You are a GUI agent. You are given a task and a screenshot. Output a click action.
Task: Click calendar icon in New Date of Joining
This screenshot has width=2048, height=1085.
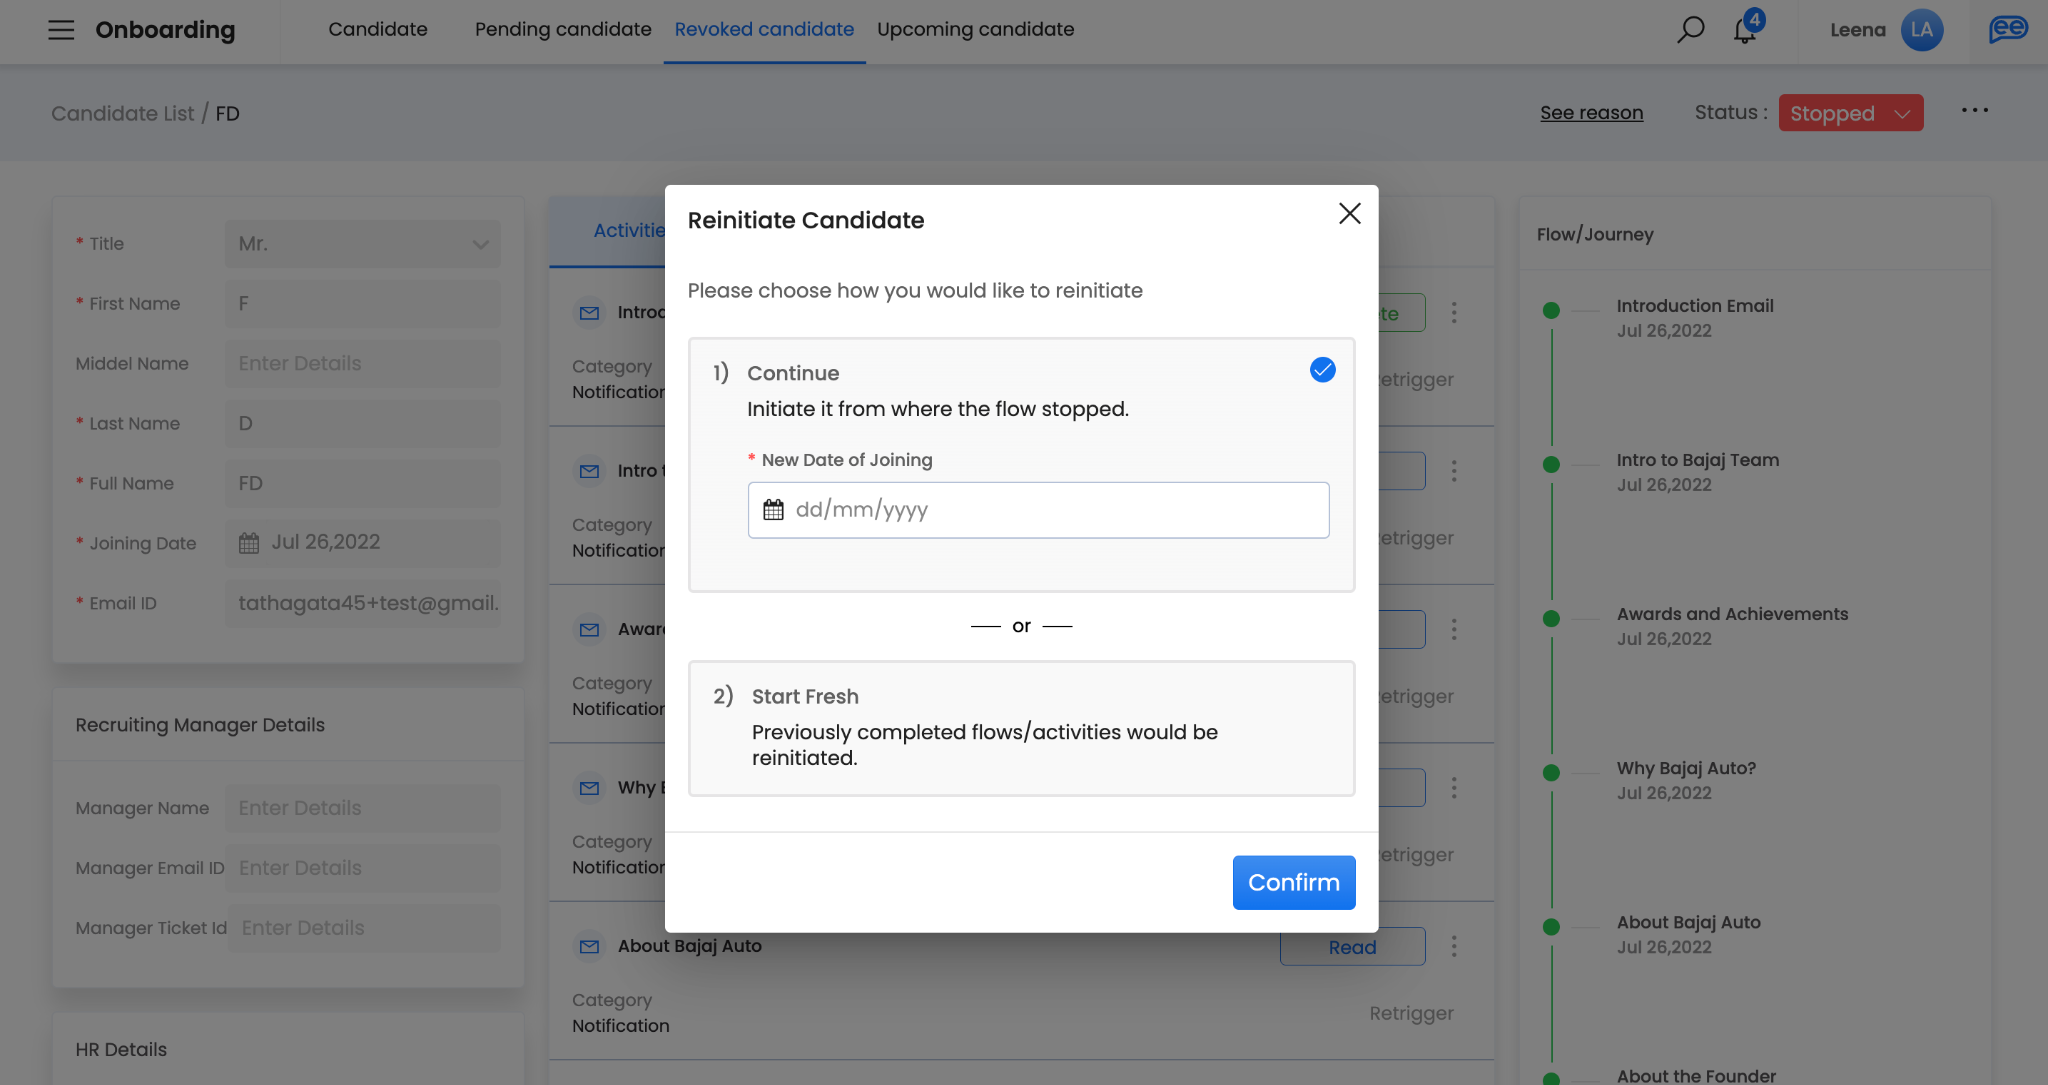point(773,510)
